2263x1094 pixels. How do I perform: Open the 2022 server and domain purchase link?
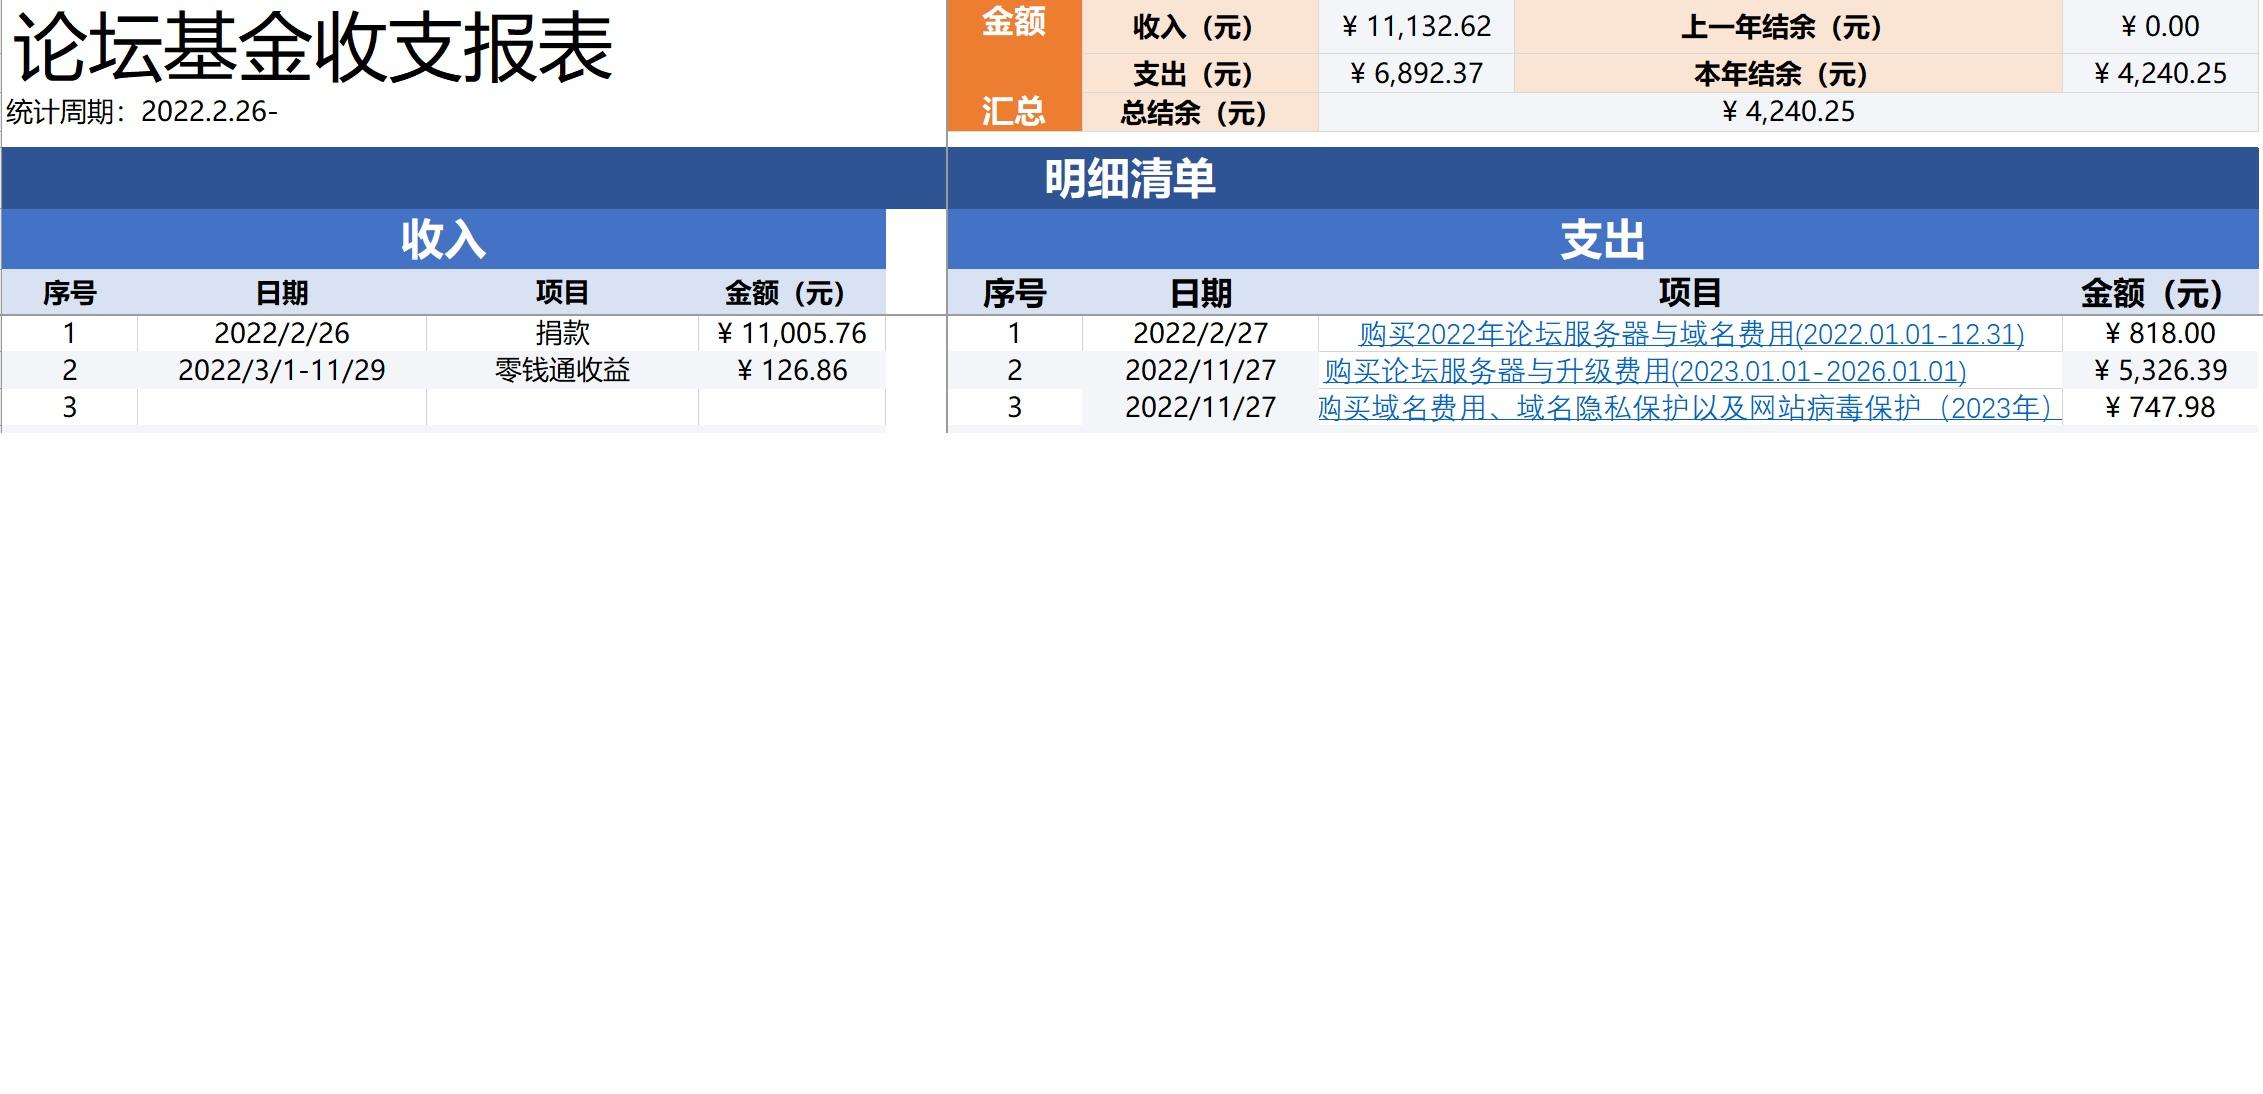point(1690,334)
